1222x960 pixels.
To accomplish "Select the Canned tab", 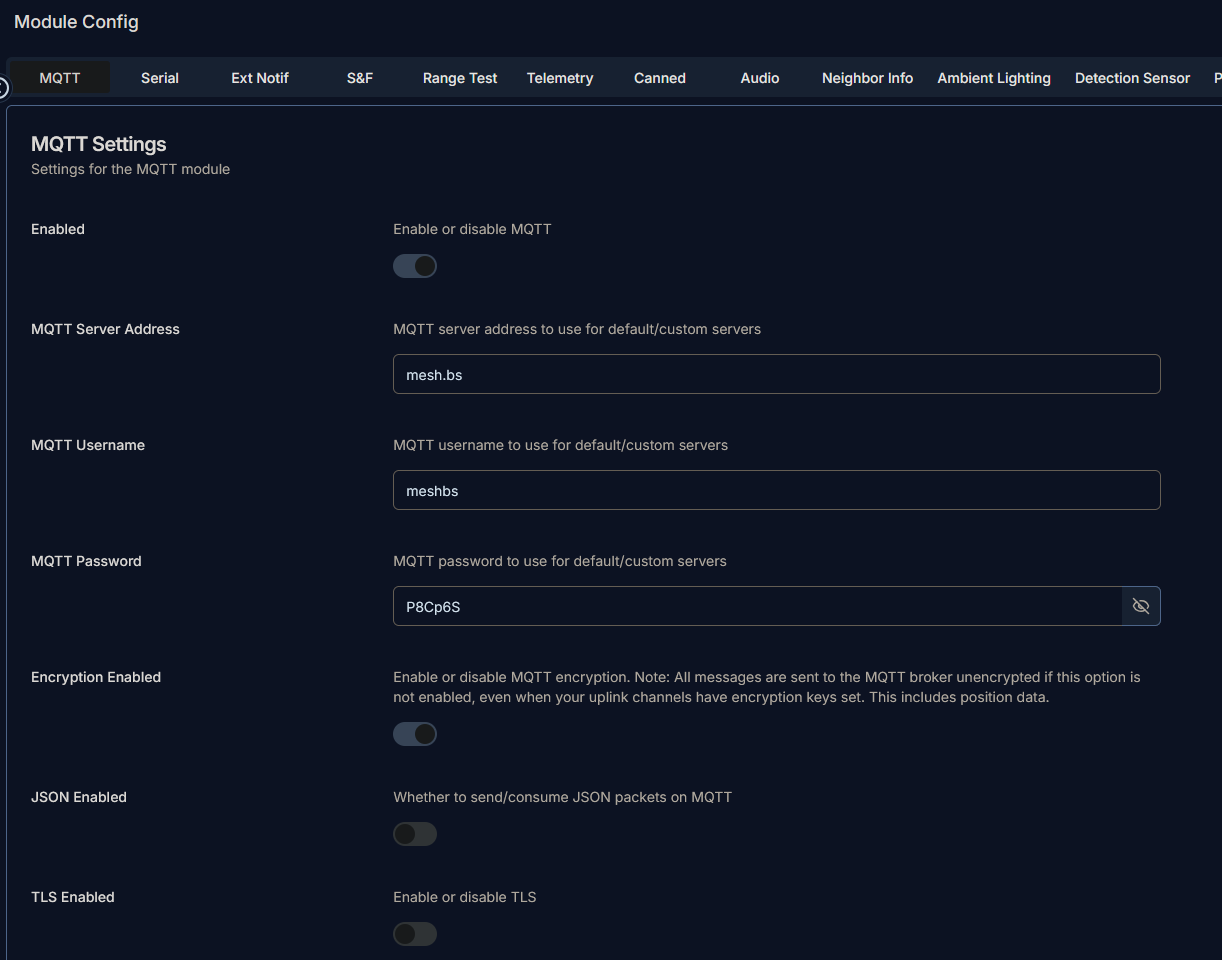I will pyautogui.click(x=660, y=78).
